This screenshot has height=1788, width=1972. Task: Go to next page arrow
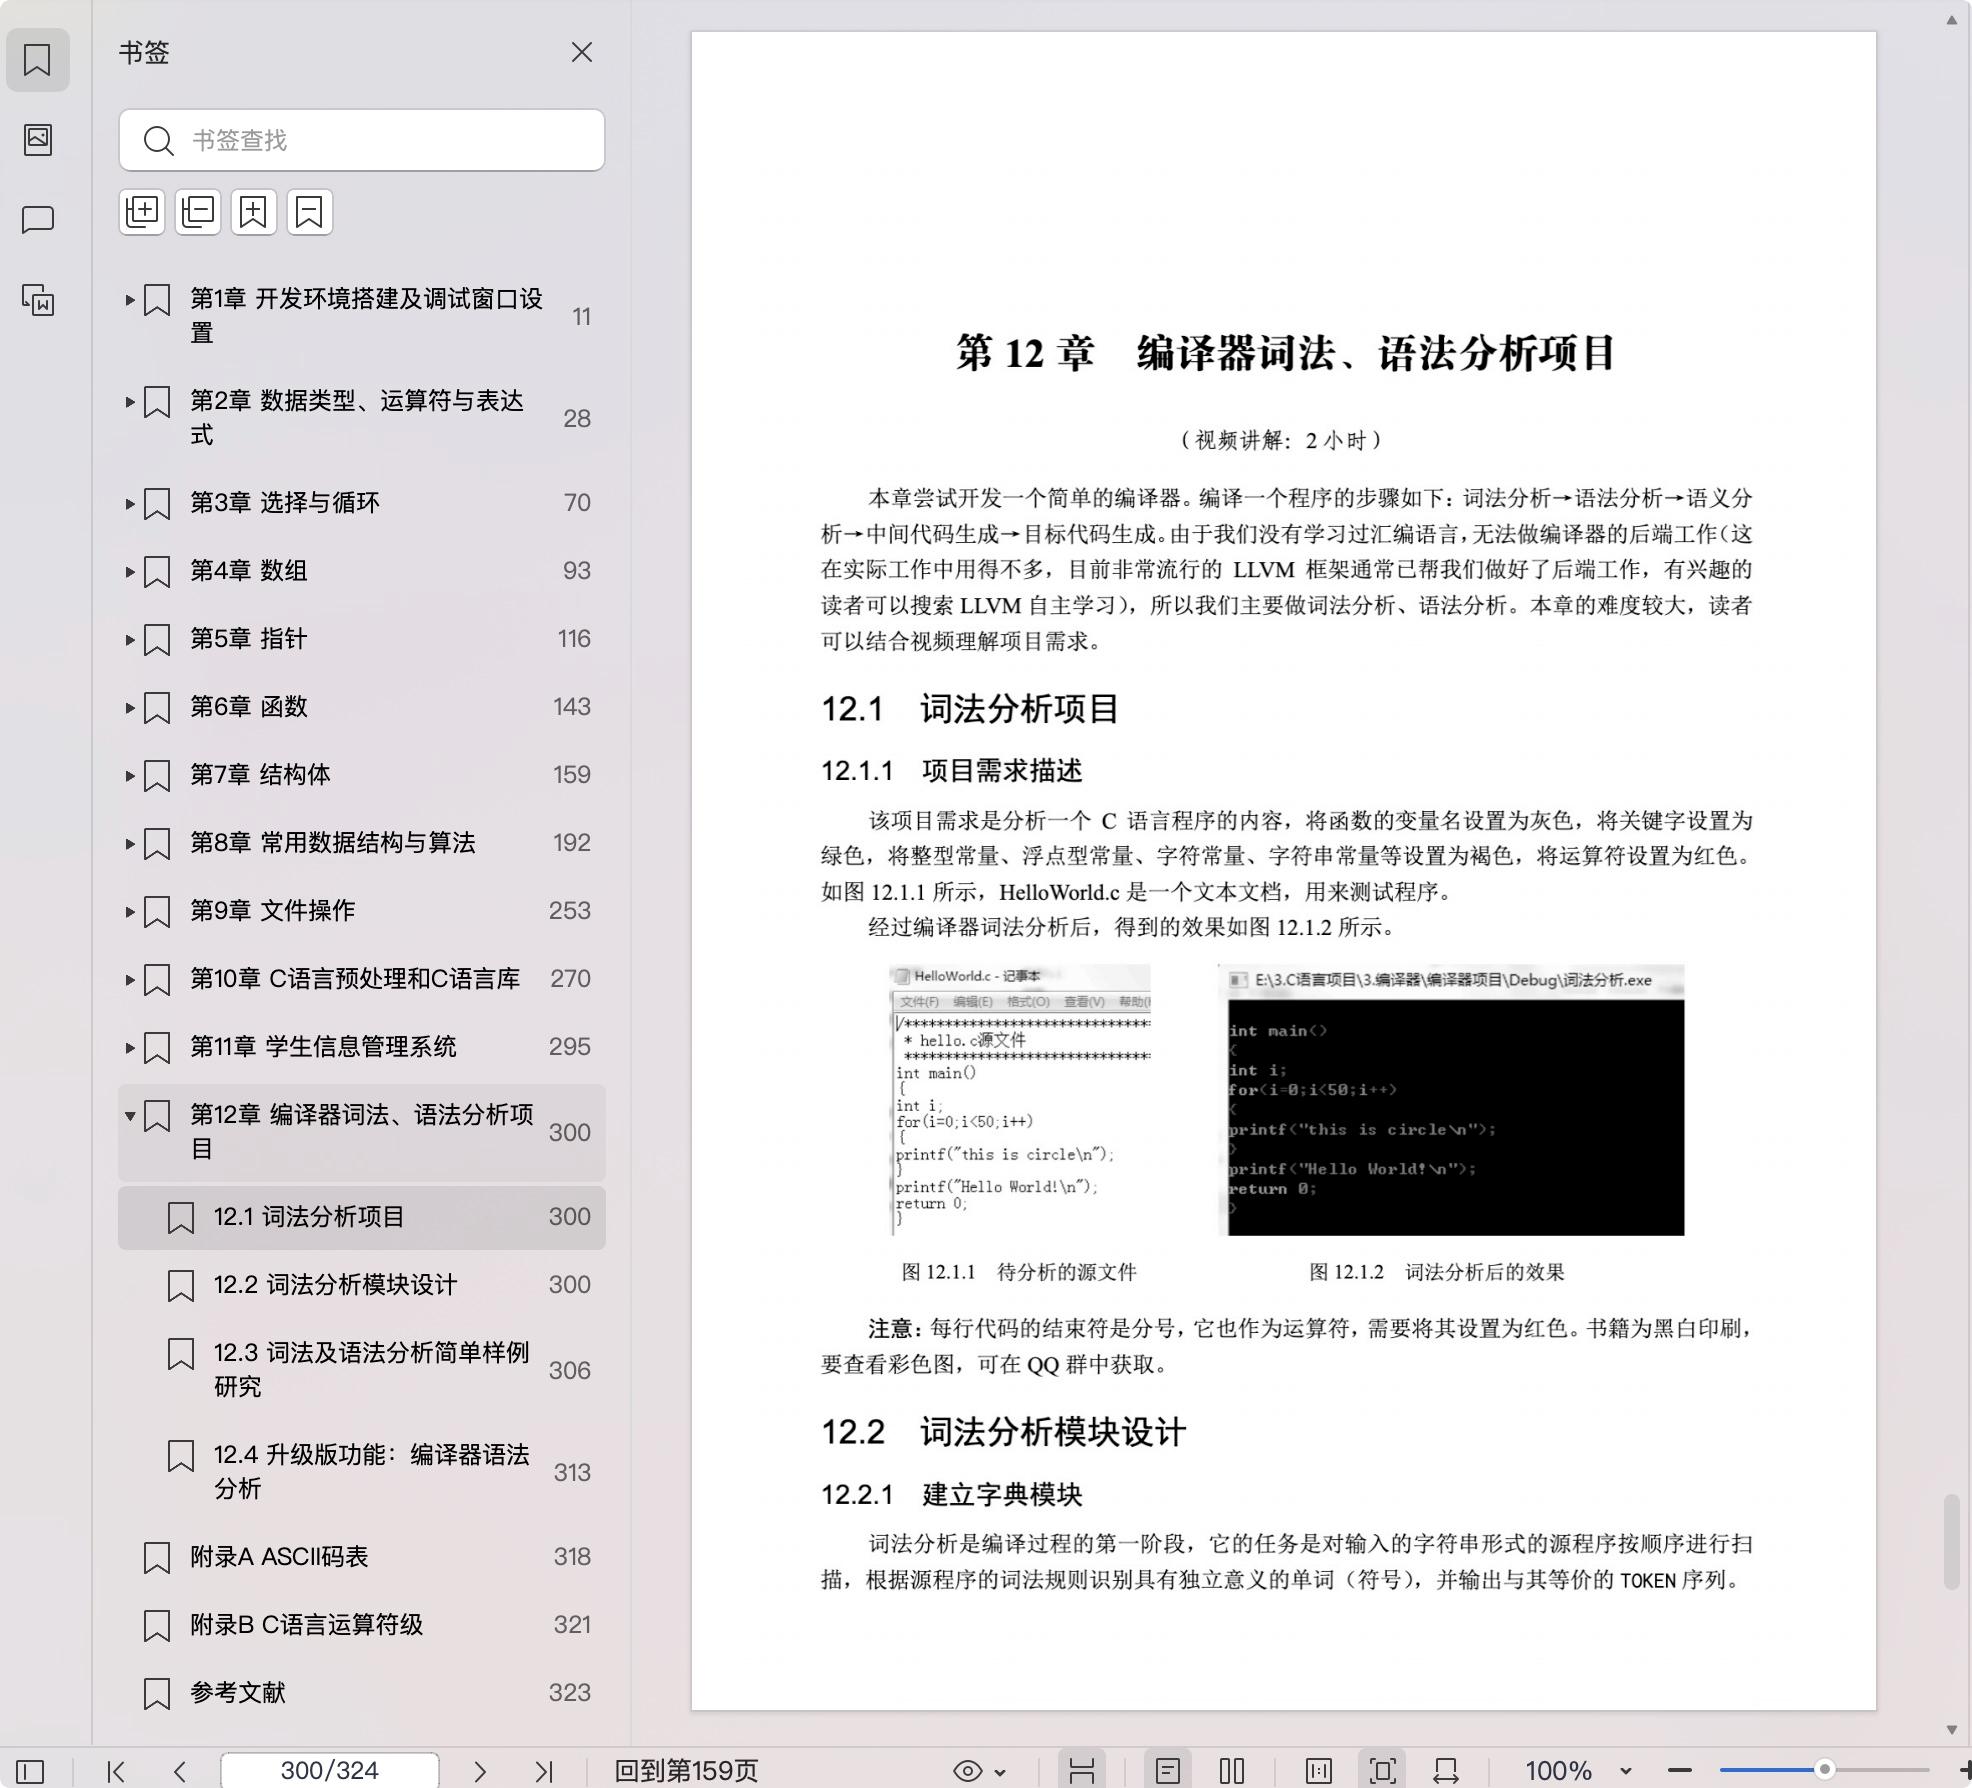pos(480,1771)
